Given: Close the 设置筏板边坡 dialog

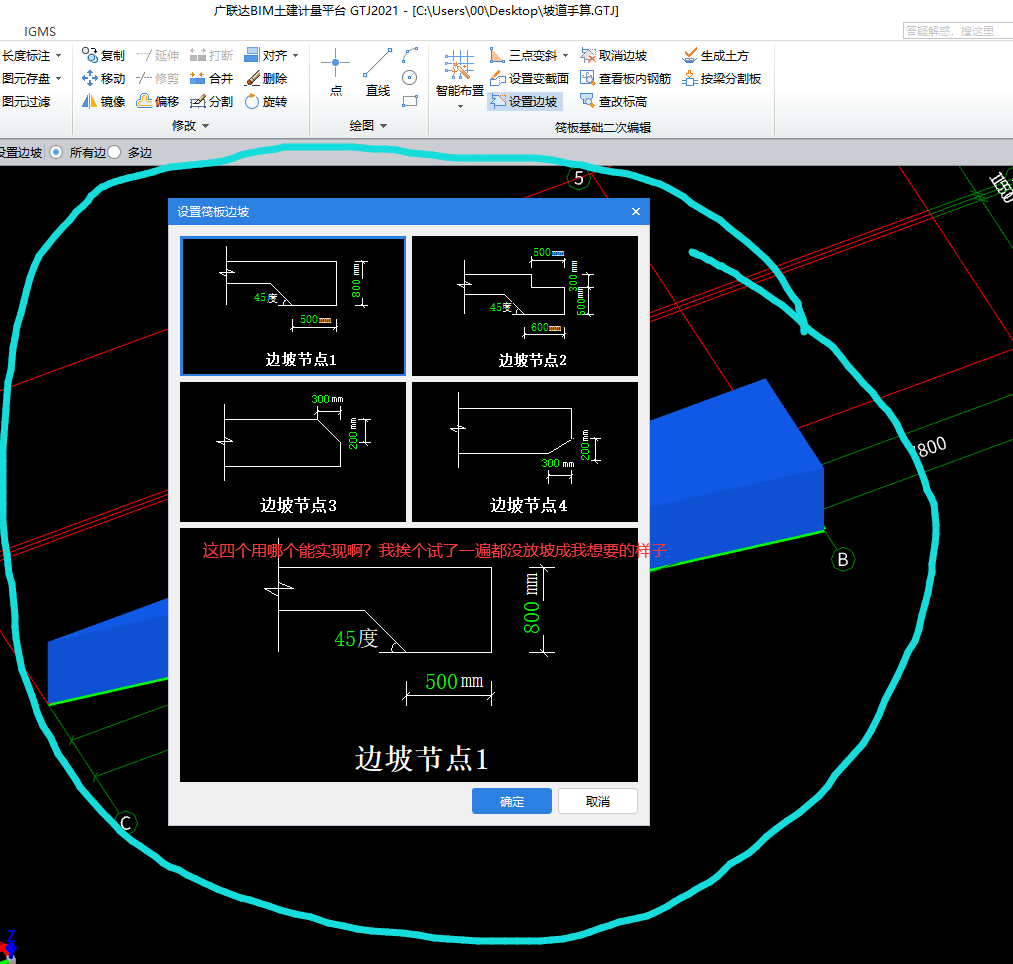Looking at the screenshot, I should [636, 212].
